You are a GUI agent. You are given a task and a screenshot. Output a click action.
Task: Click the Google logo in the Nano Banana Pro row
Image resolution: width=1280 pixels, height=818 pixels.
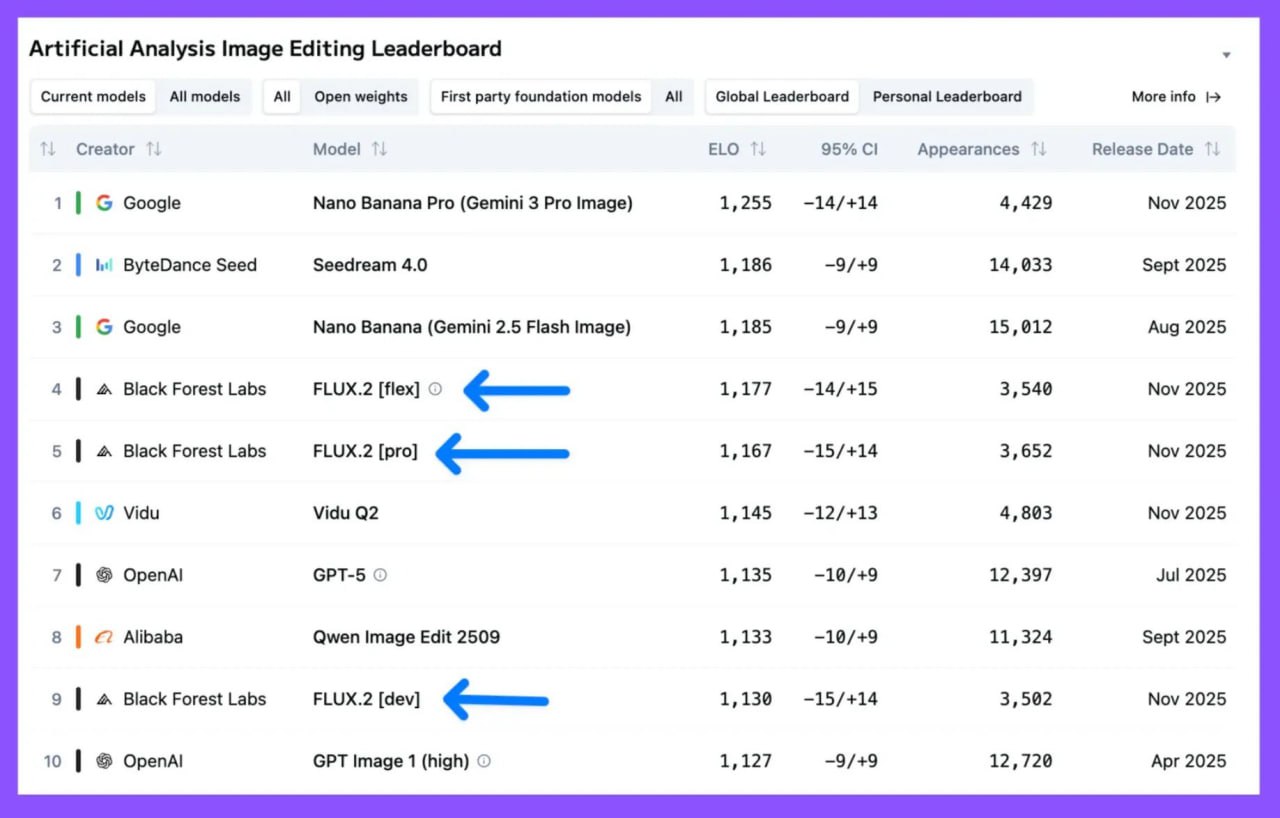[104, 203]
